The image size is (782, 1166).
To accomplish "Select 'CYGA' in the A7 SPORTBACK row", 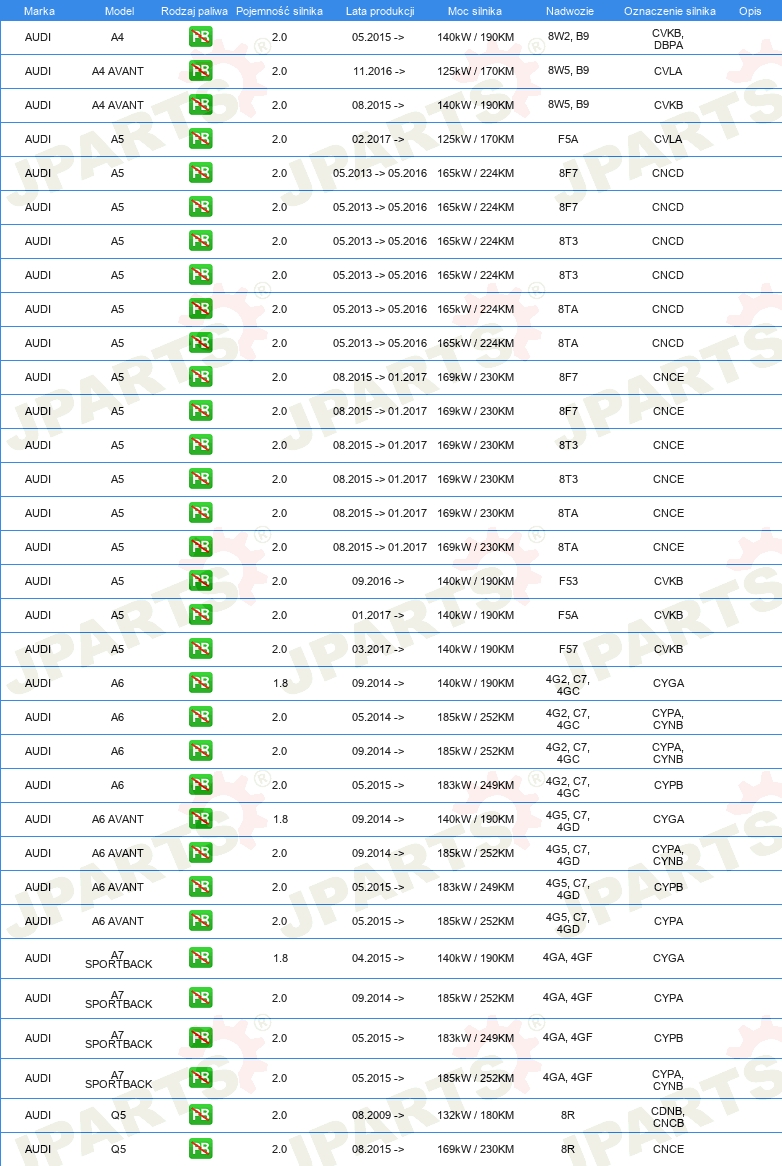I will (x=668, y=958).
